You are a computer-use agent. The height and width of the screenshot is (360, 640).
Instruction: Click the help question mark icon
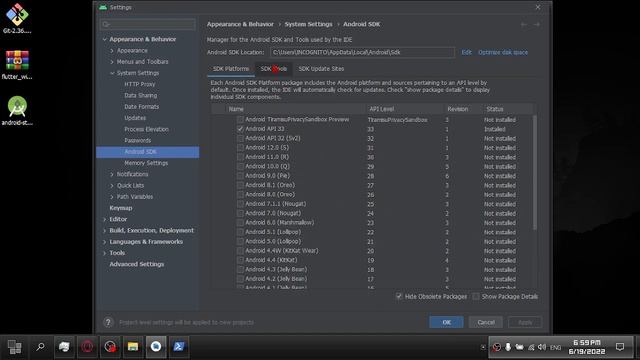108,322
